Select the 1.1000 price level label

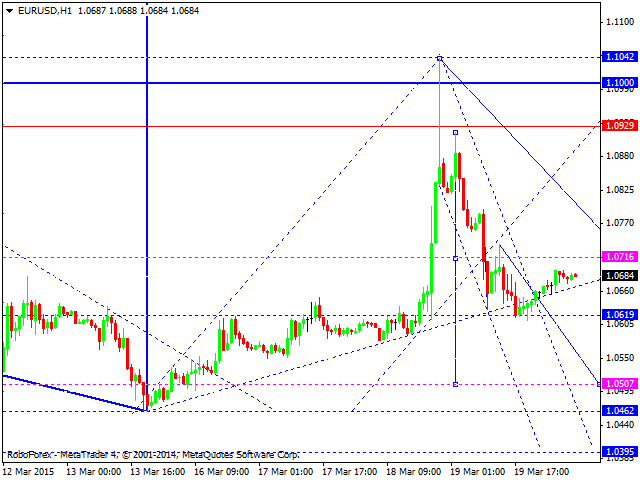(x=620, y=83)
